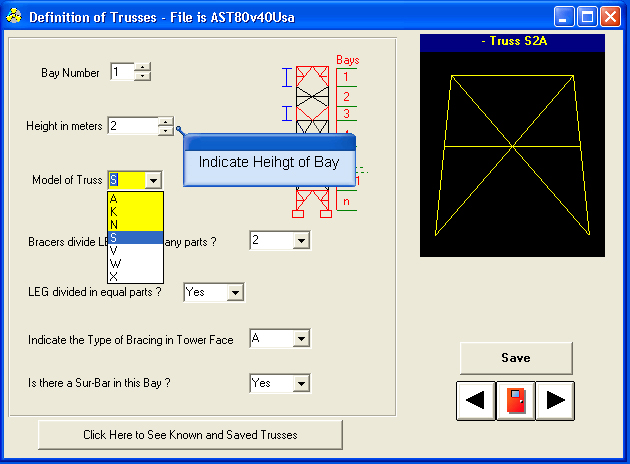Viewport: 630px width, 464px height.
Task: Collapse the Model of Truss dropdown arrow
Action: pyautogui.click(x=152, y=180)
